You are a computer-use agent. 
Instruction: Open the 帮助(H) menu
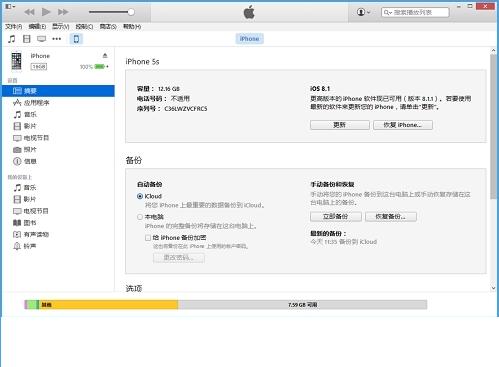click(132, 26)
